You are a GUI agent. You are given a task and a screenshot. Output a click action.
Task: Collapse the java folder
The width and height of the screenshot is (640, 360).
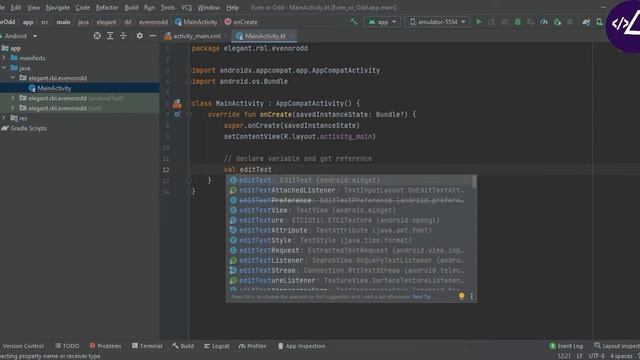(x=4, y=68)
